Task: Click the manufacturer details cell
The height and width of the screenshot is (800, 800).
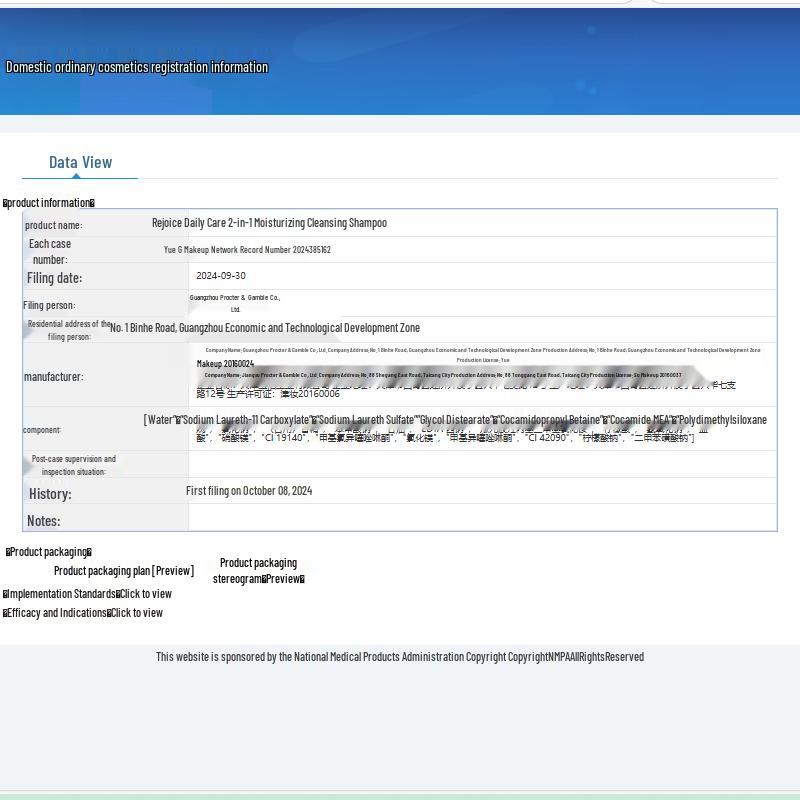Action: [482, 375]
